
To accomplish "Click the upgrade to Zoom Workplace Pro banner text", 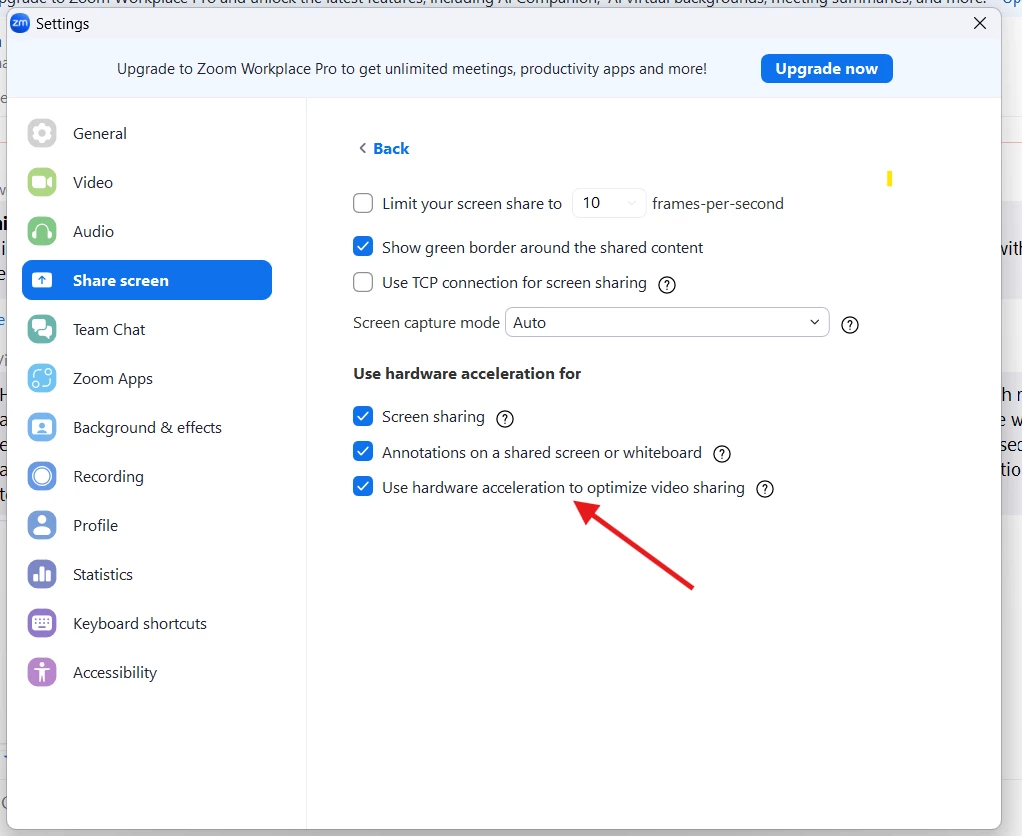I will 412,69.
